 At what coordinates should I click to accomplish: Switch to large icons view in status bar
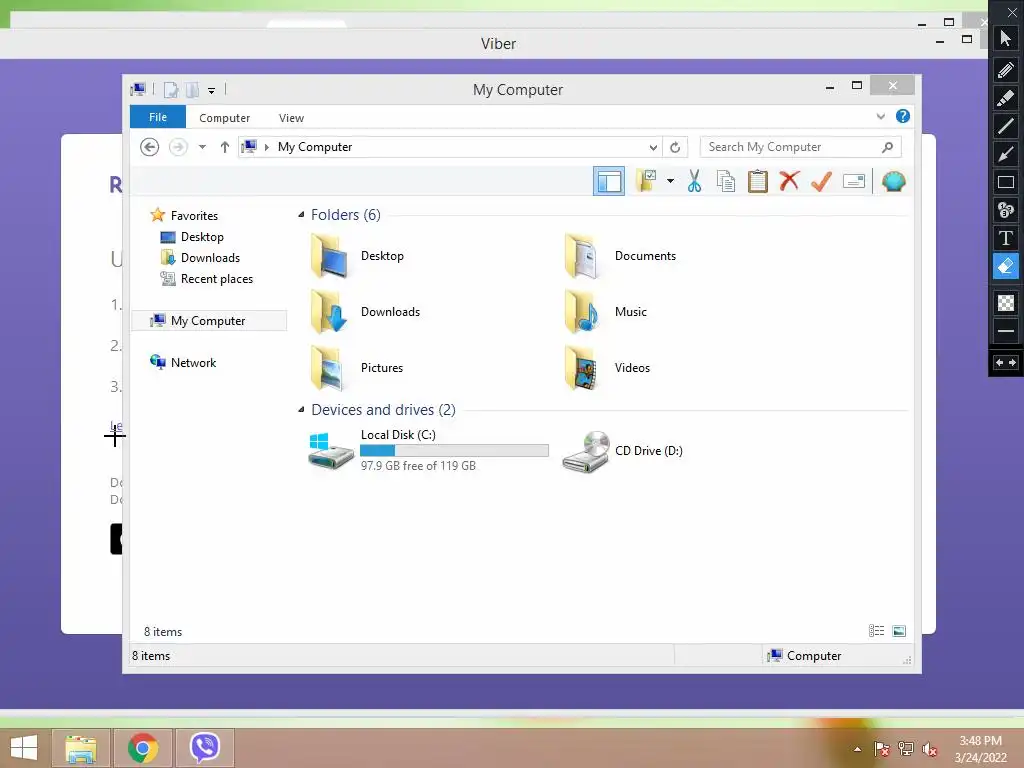[x=899, y=631]
